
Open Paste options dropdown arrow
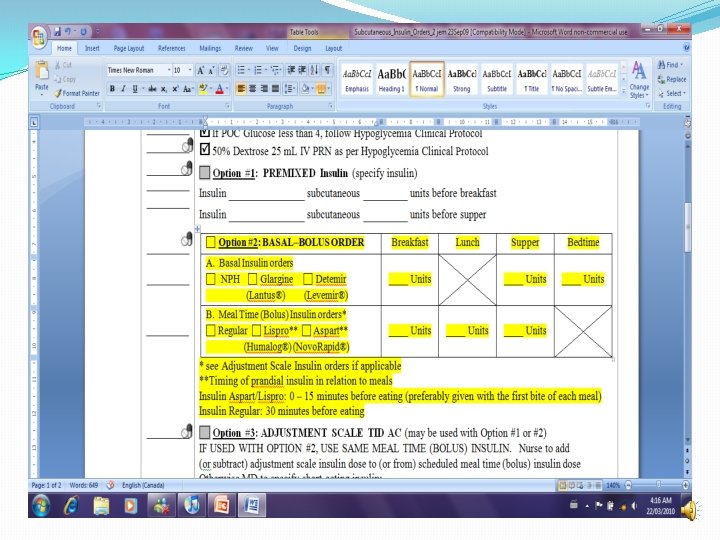[42, 94]
